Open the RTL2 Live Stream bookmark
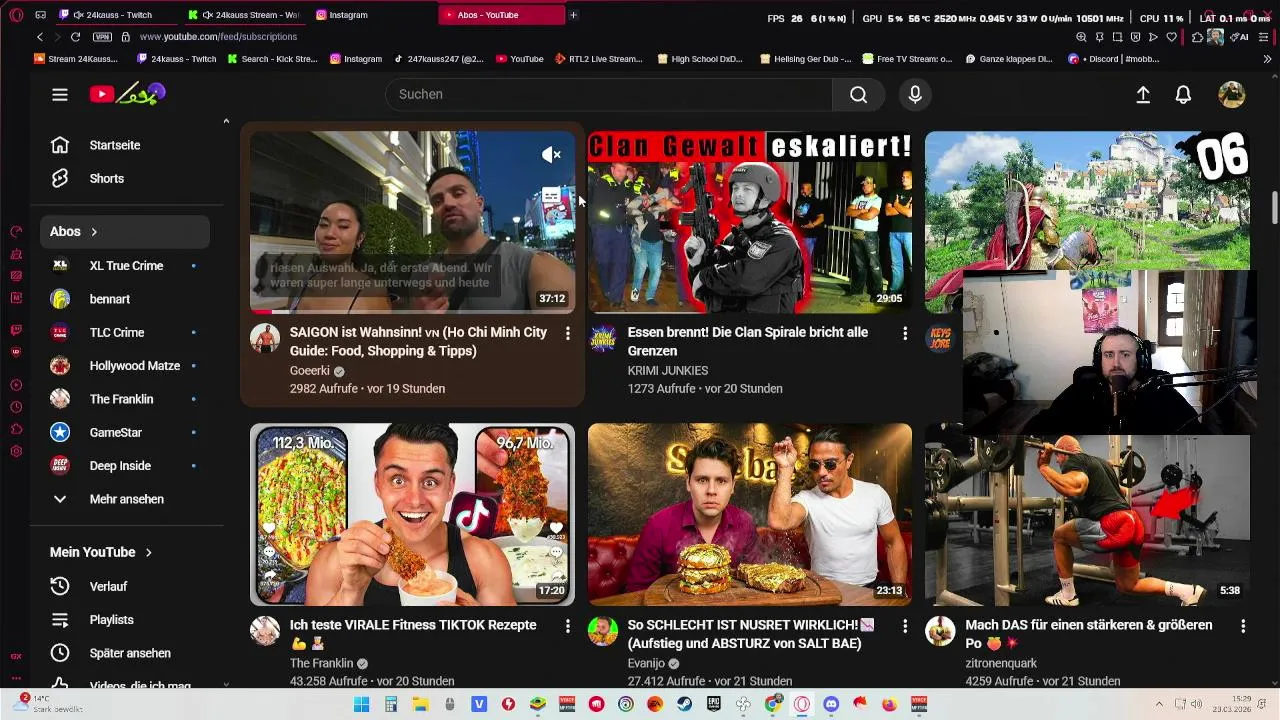The image size is (1280, 720). [x=599, y=59]
